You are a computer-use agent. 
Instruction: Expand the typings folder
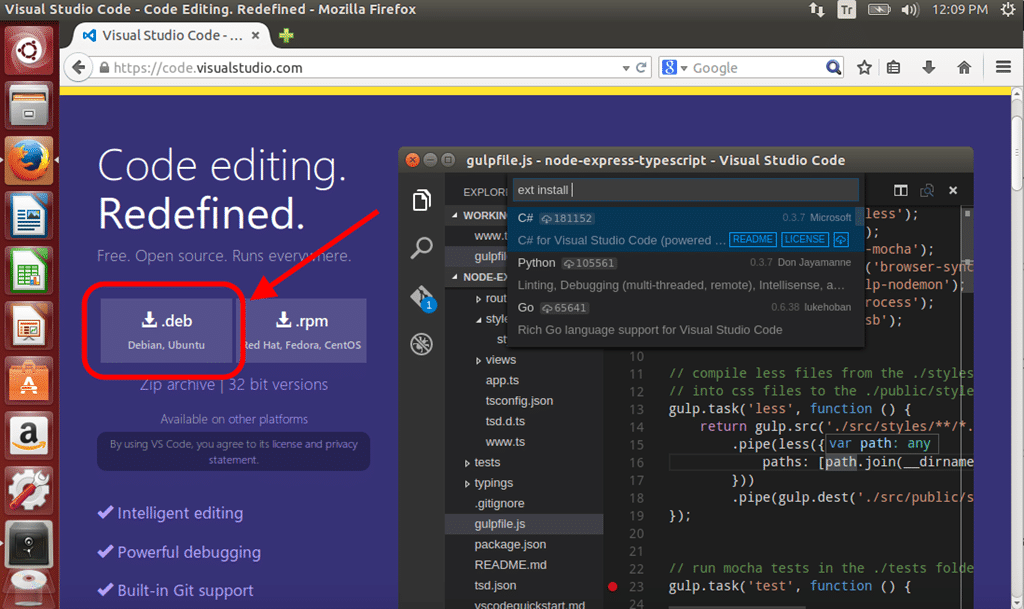click(x=467, y=484)
